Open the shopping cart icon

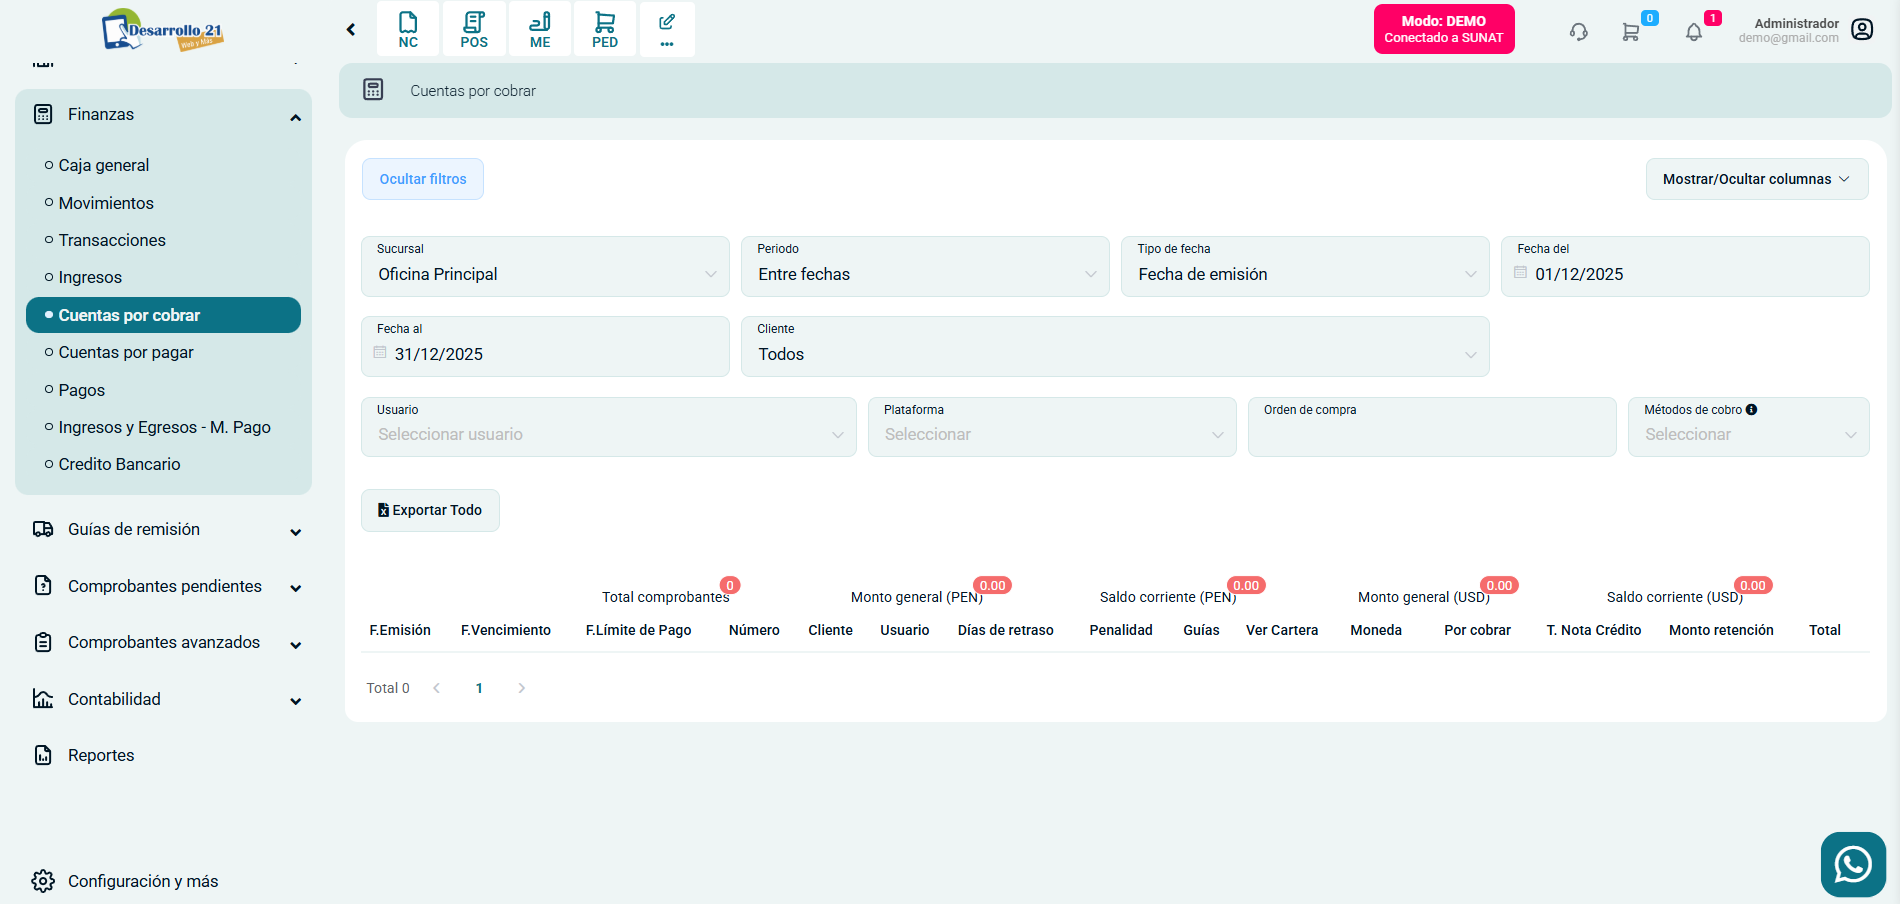1630,32
